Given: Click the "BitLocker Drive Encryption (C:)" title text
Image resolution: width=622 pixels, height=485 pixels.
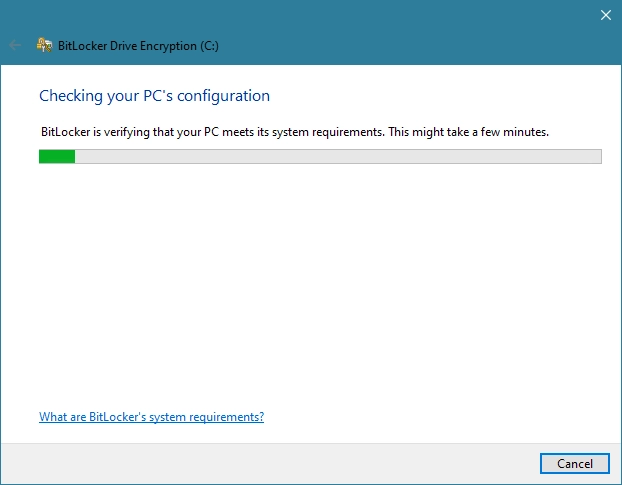Looking at the screenshot, I should pyautogui.click(x=138, y=46).
